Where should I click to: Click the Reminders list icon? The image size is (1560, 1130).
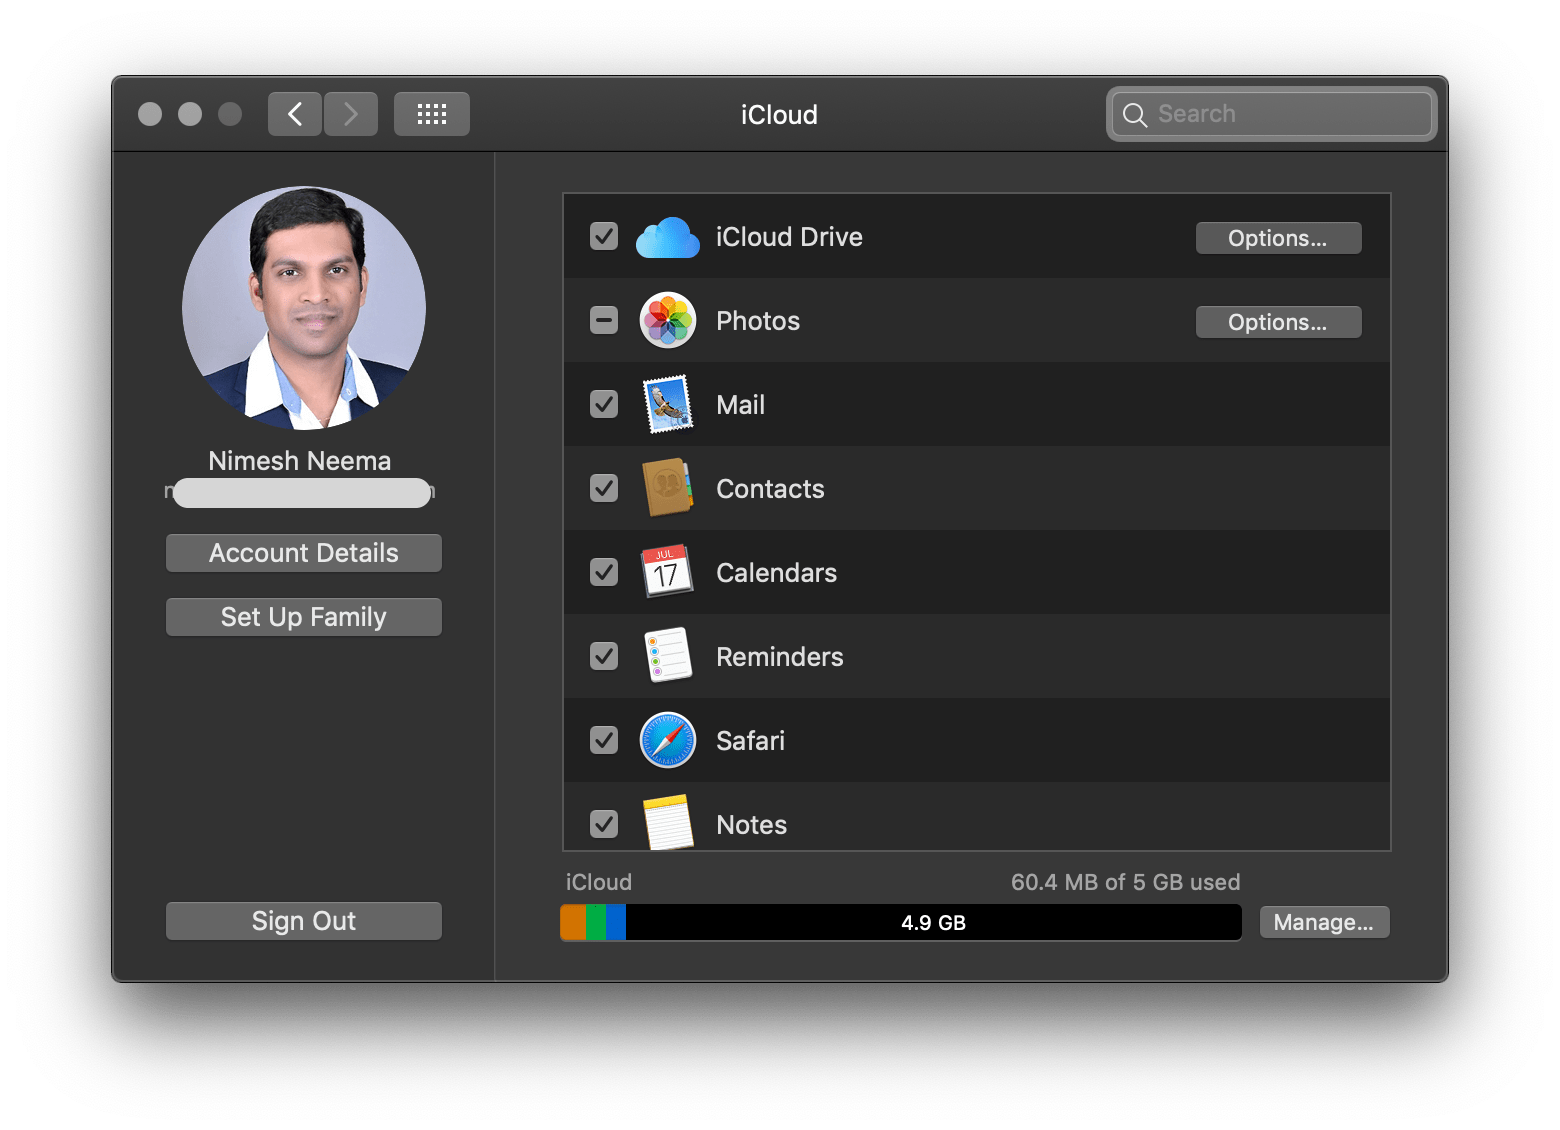tap(668, 656)
